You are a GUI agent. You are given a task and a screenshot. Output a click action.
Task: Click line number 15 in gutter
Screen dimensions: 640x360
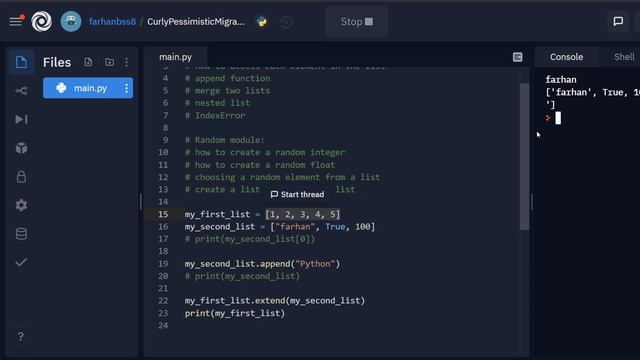[163, 214]
